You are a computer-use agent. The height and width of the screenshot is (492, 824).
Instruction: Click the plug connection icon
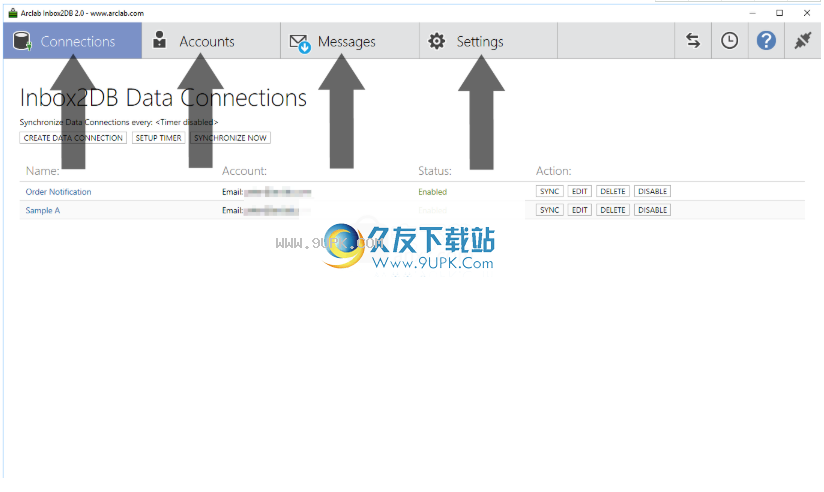click(x=802, y=40)
